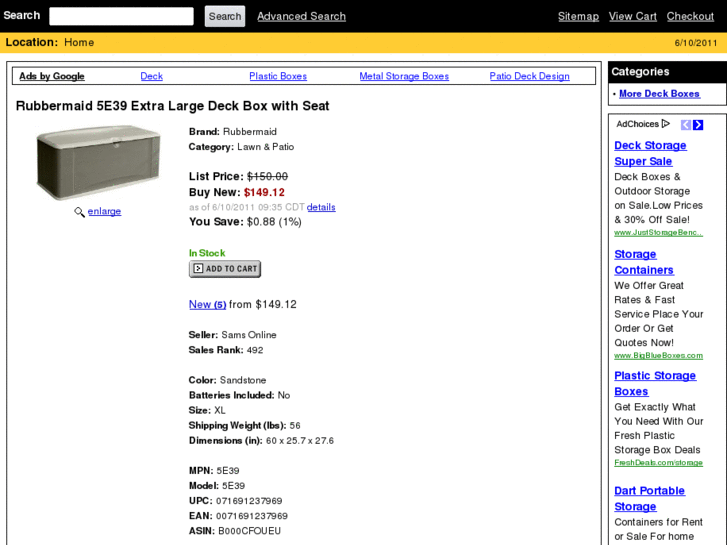Visit www.JustStorageBenc... ad URL

pyautogui.click(x=658, y=233)
